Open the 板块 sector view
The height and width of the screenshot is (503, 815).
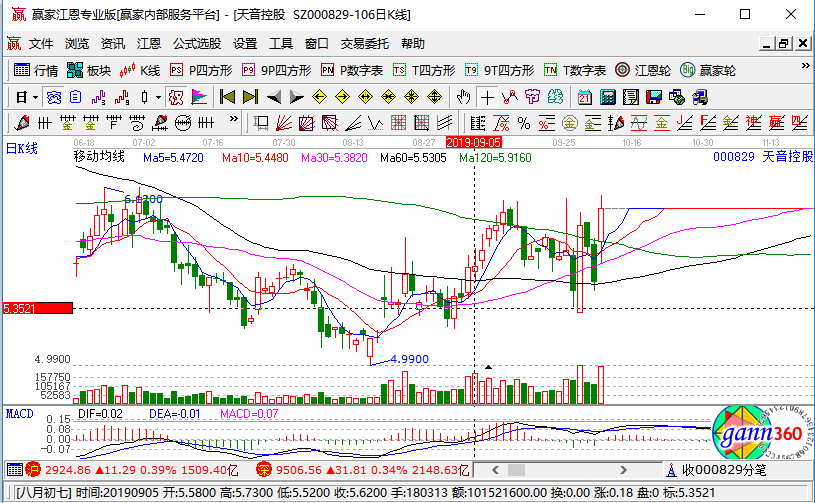(x=89, y=70)
